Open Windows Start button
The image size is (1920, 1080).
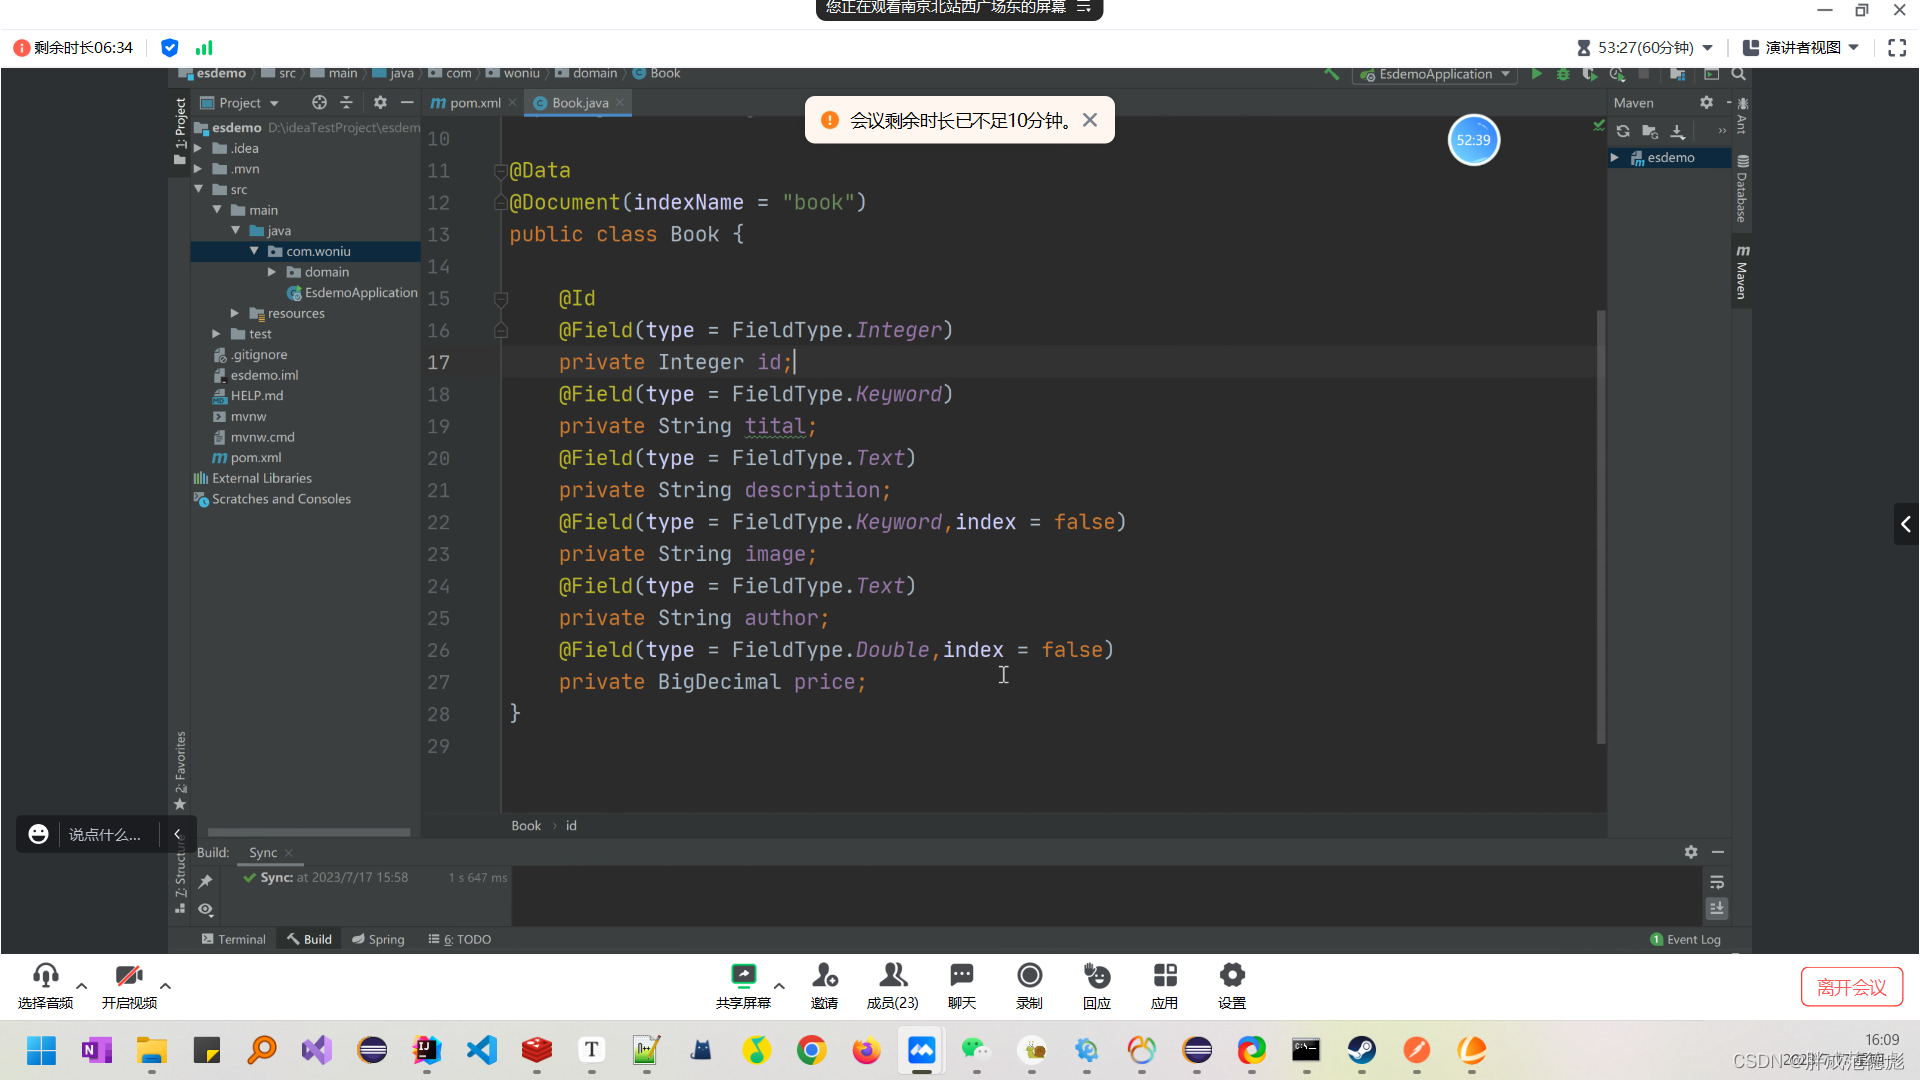[41, 1050]
